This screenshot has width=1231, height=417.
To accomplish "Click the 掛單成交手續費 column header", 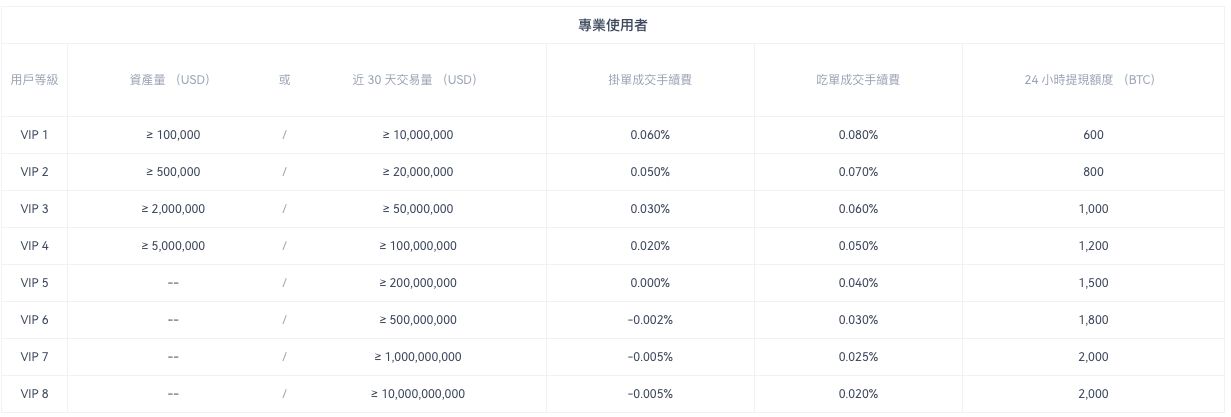I will pyautogui.click(x=650, y=80).
